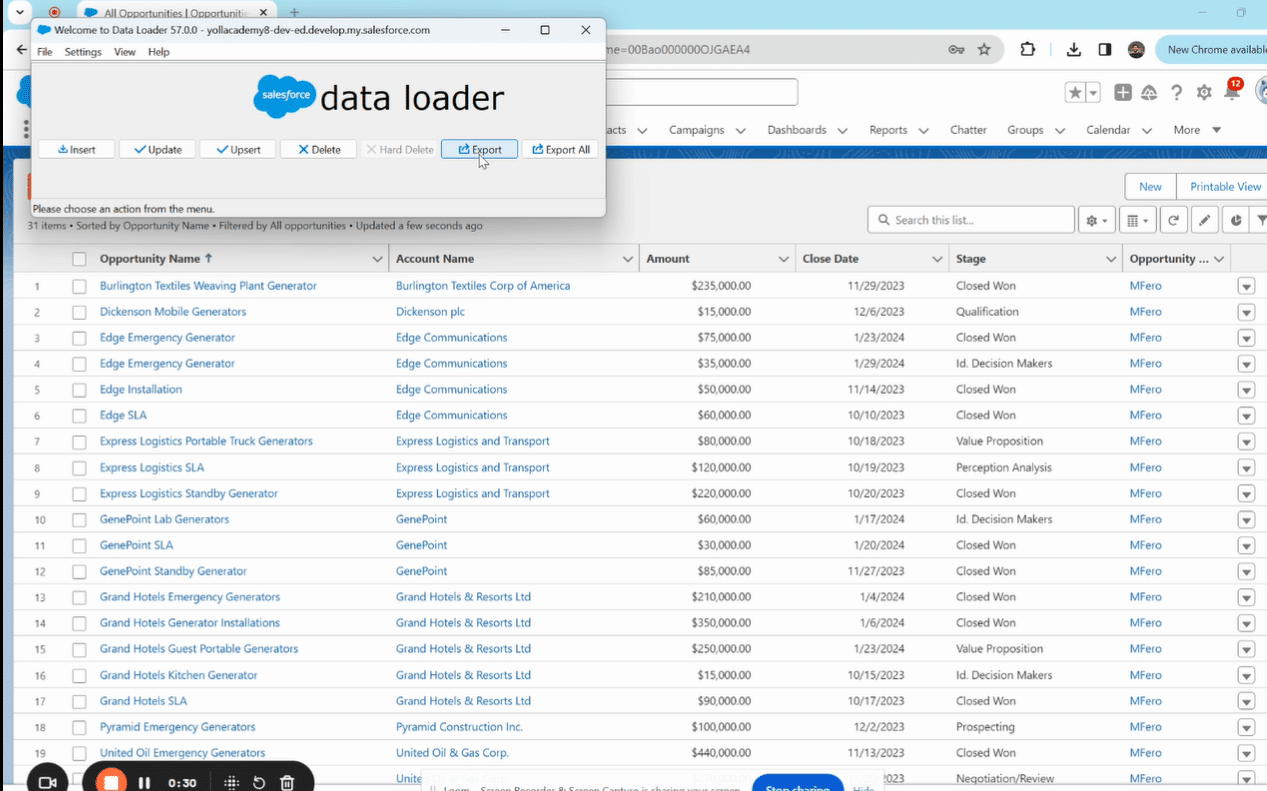Stop the Loom recording with red button
The width and height of the screenshot is (1267, 791).
(x=111, y=781)
